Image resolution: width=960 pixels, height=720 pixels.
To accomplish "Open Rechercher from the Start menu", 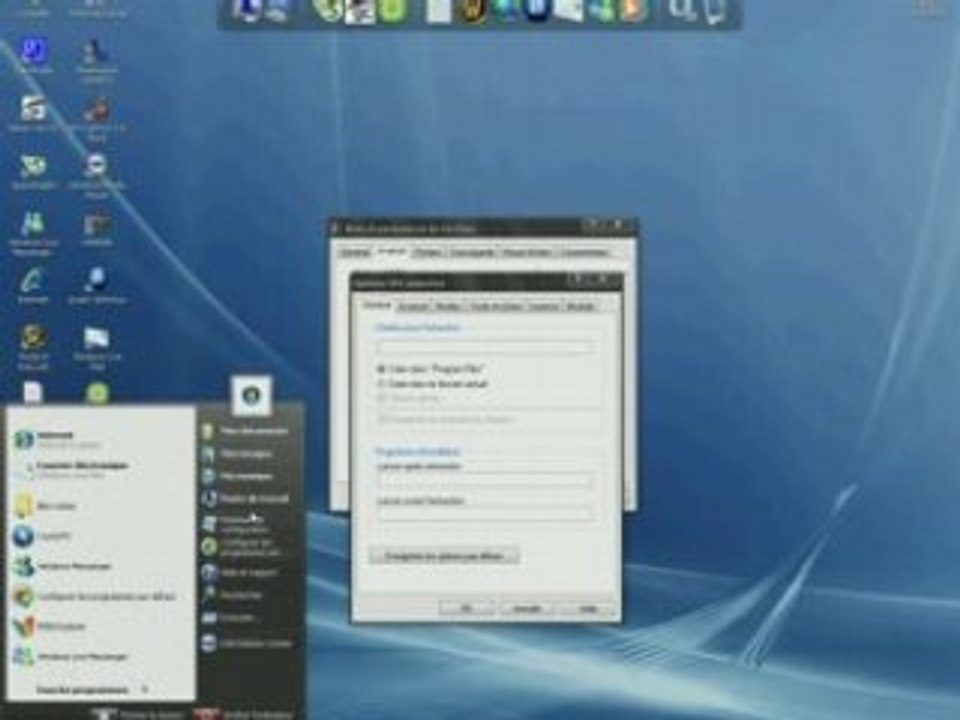I will tap(233, 594).
